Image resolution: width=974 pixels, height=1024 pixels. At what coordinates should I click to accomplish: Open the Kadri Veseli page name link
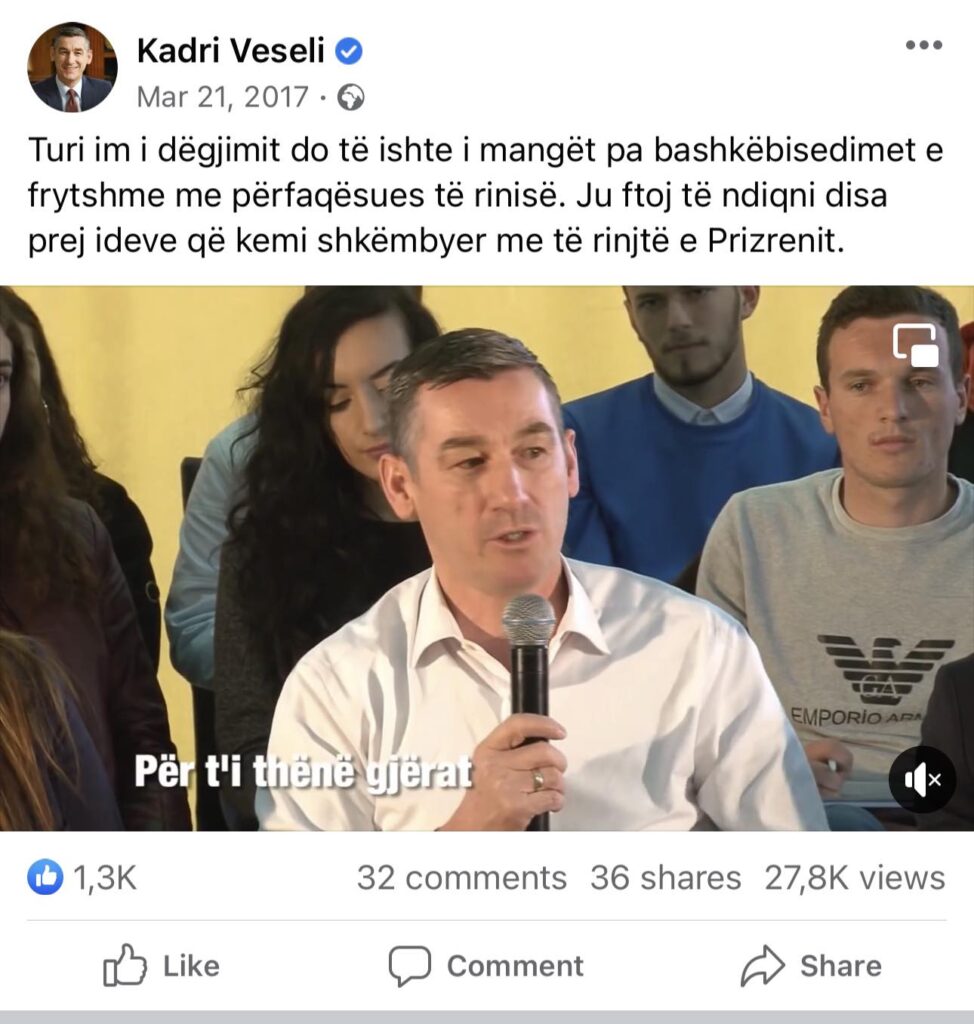[231, 51]
